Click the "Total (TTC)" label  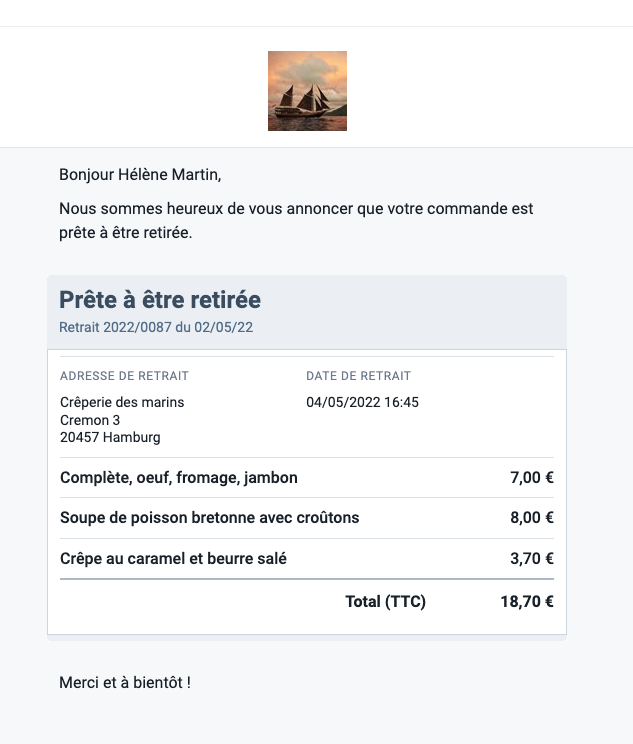coord(385,602)
